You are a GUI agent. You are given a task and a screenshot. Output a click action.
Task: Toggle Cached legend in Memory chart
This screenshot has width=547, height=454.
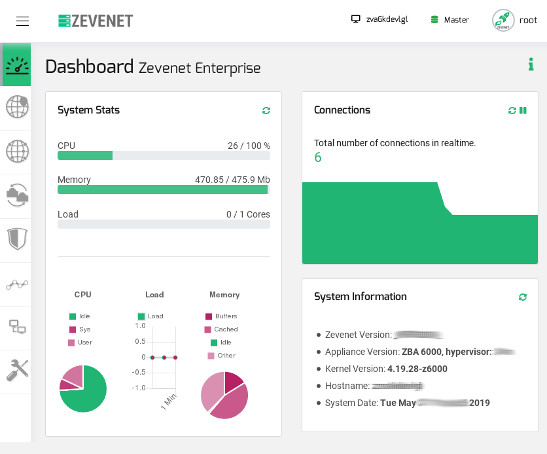tap(221, 329)
